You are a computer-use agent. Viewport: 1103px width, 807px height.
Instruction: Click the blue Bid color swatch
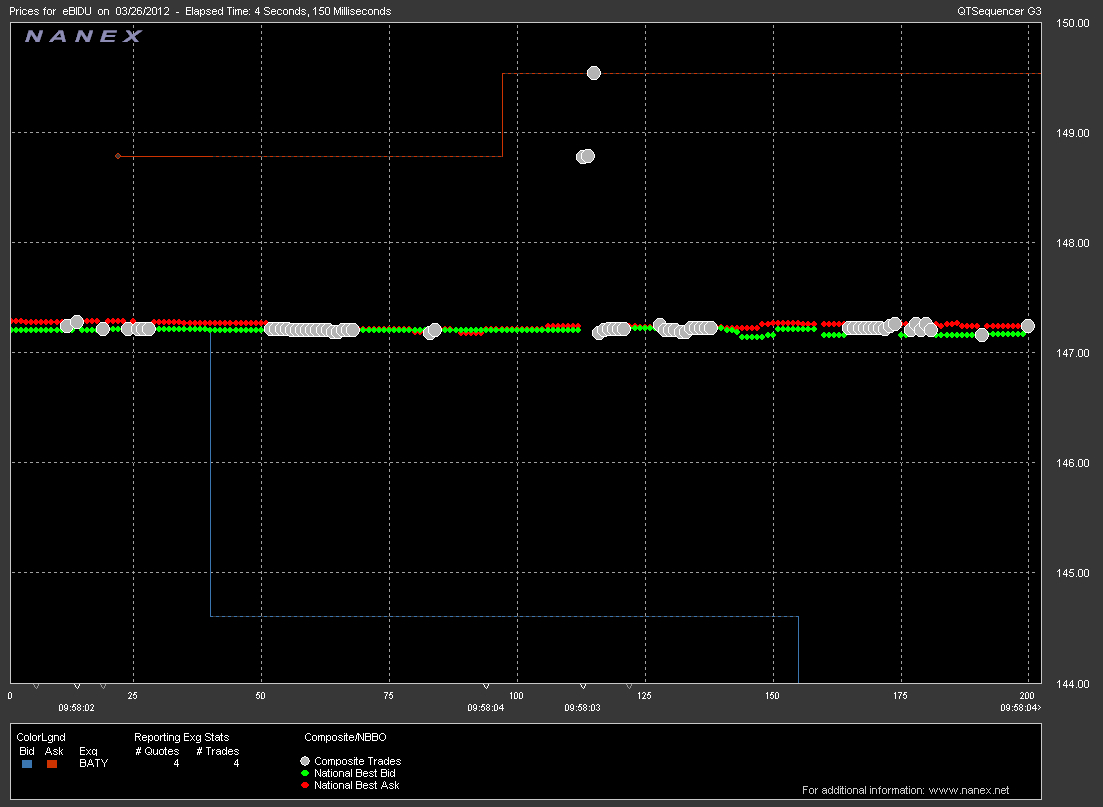coord(27,763)
